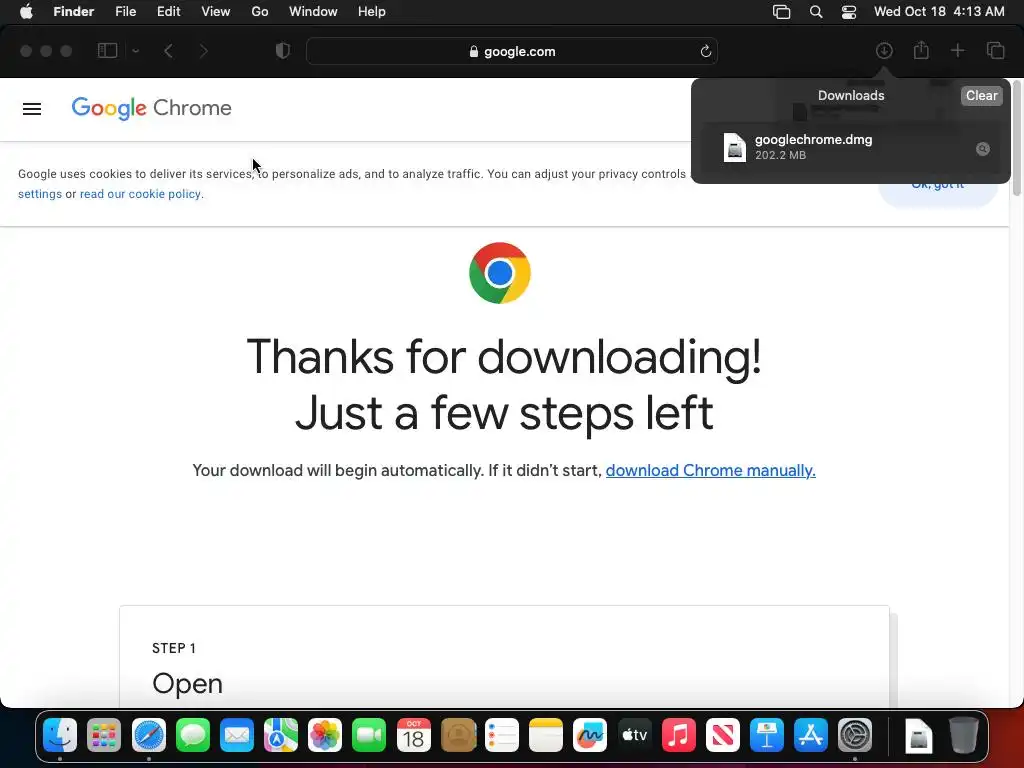1024x768 pixels.
Task: Click the page vertical scrollbar
Action: coord(1016,137)
